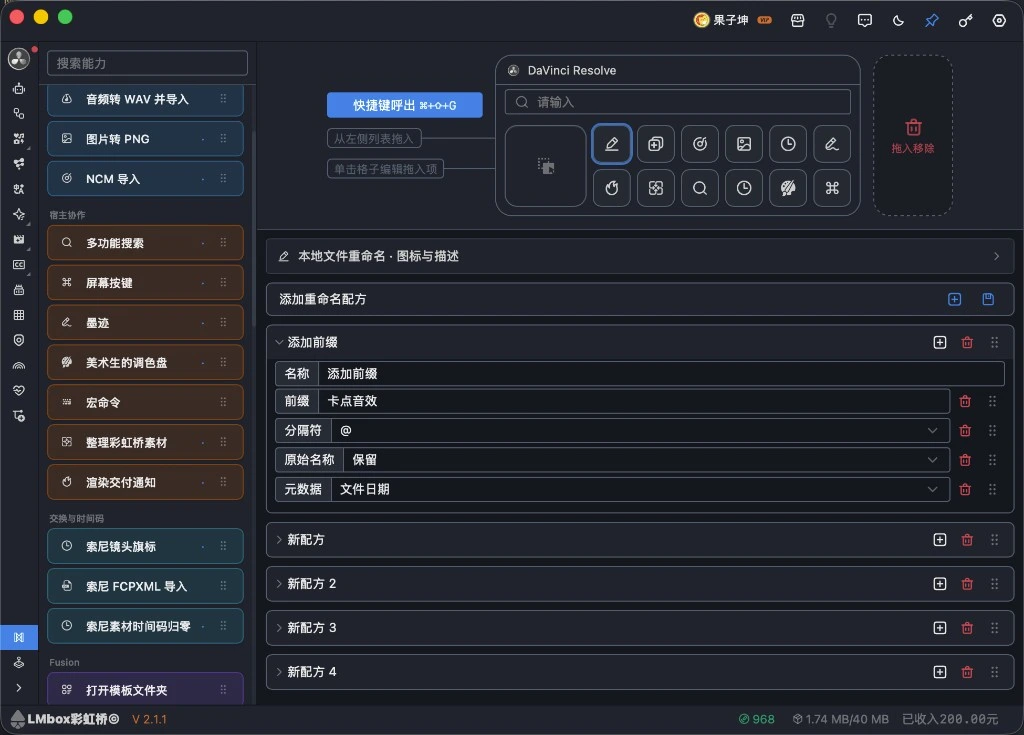Click the 前缀 input field 卡点音效
This screenshot has width=1024, height=735.
pos(633,401)
